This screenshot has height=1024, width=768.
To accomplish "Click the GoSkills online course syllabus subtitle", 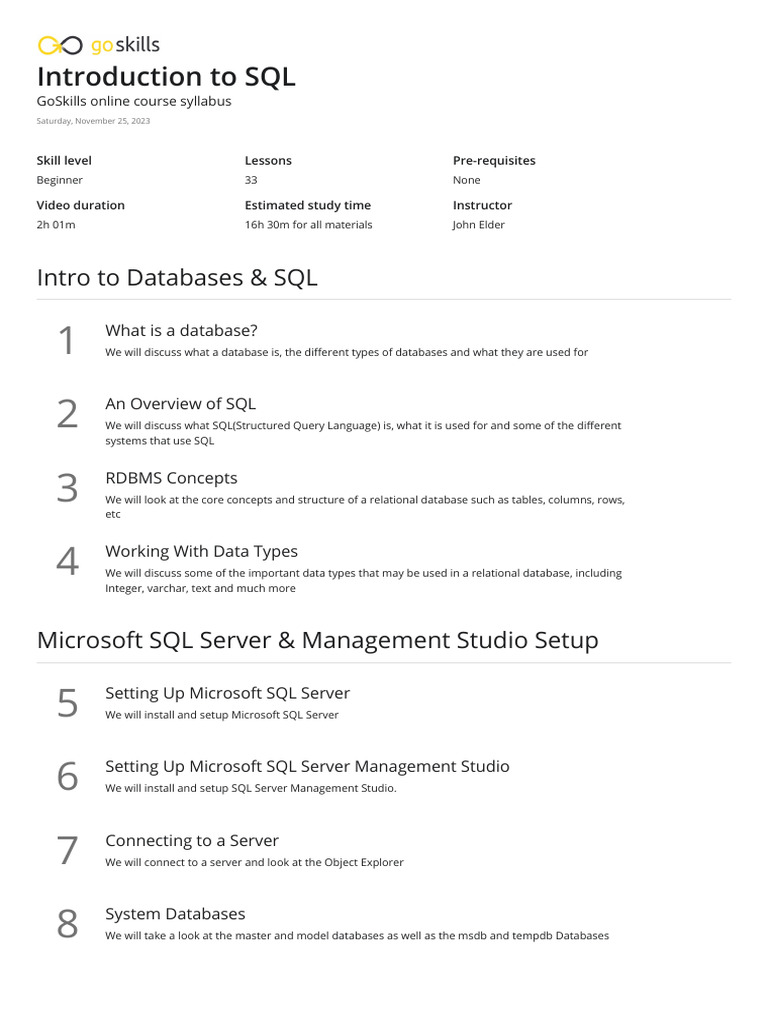I will click(x=134, y=101).
